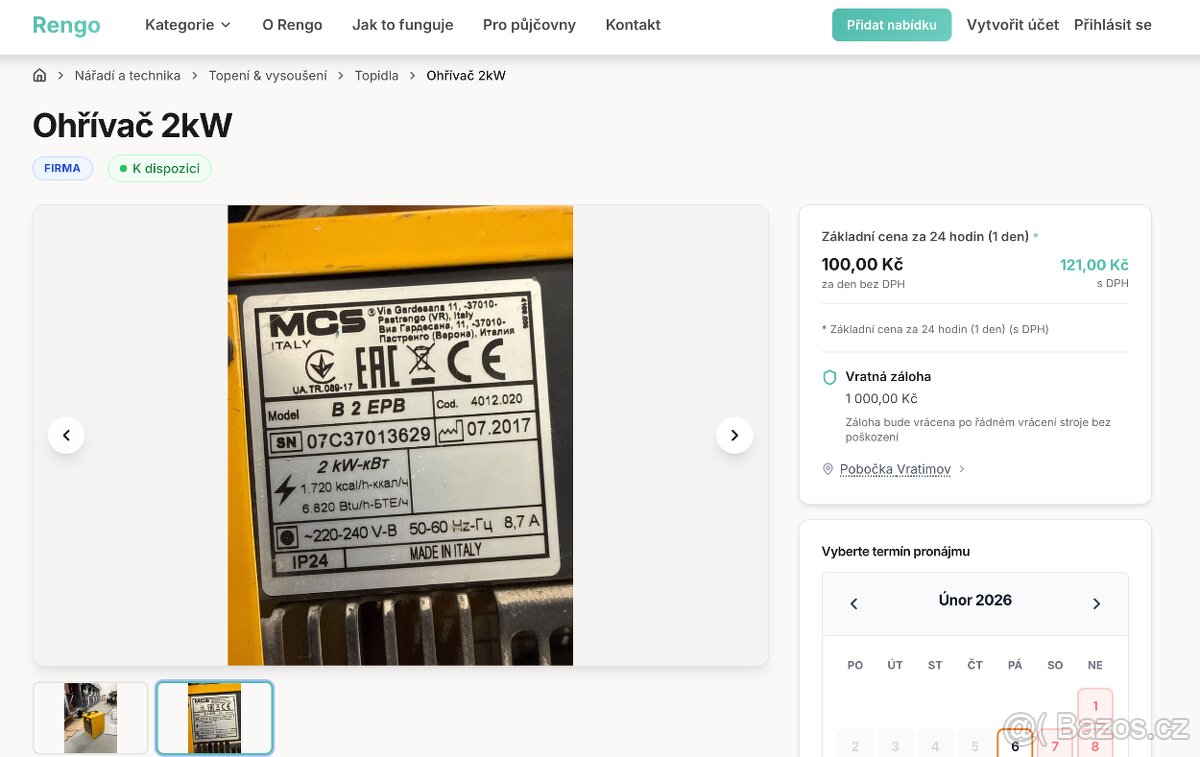Open Topení & vysoušení breadcrumb link
1200x757 pixels.
pyautogui.click(x=267, y=76)
